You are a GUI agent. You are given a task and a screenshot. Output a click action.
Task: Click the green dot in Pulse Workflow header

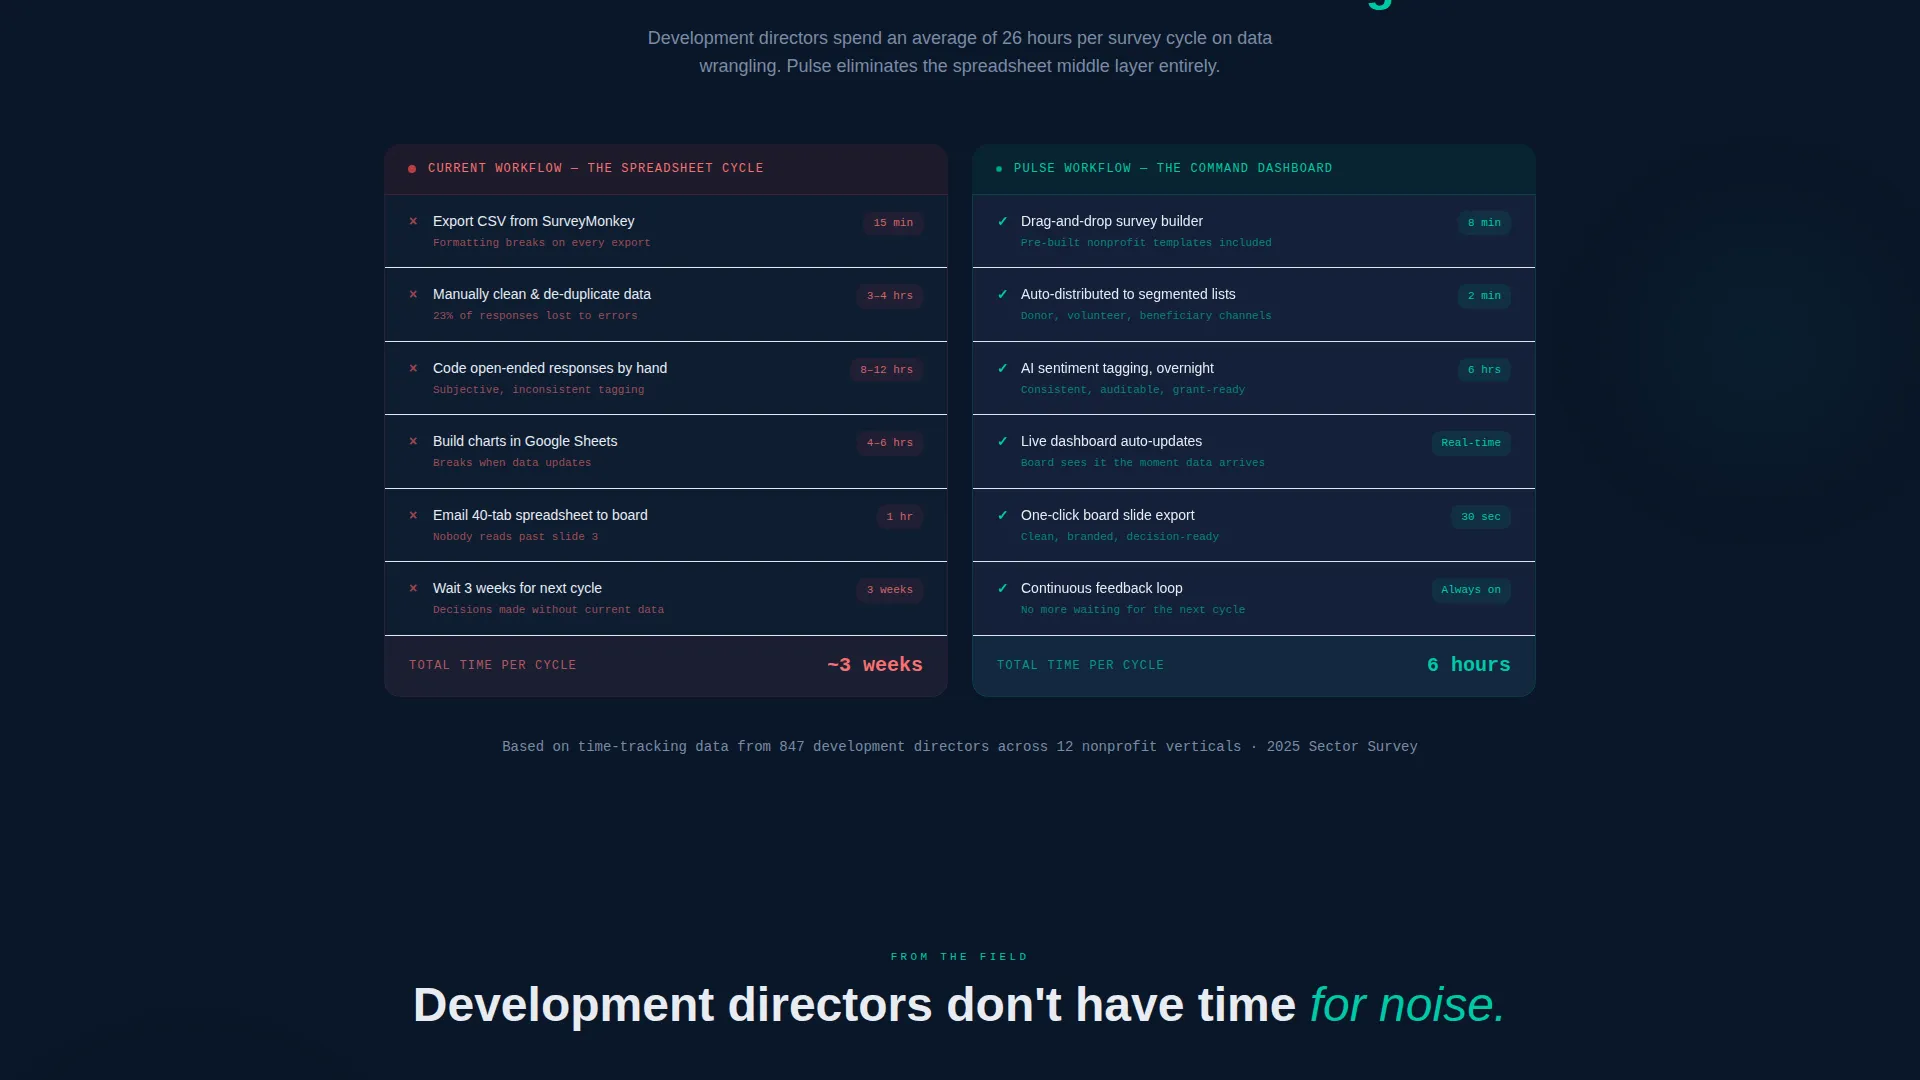999,169
